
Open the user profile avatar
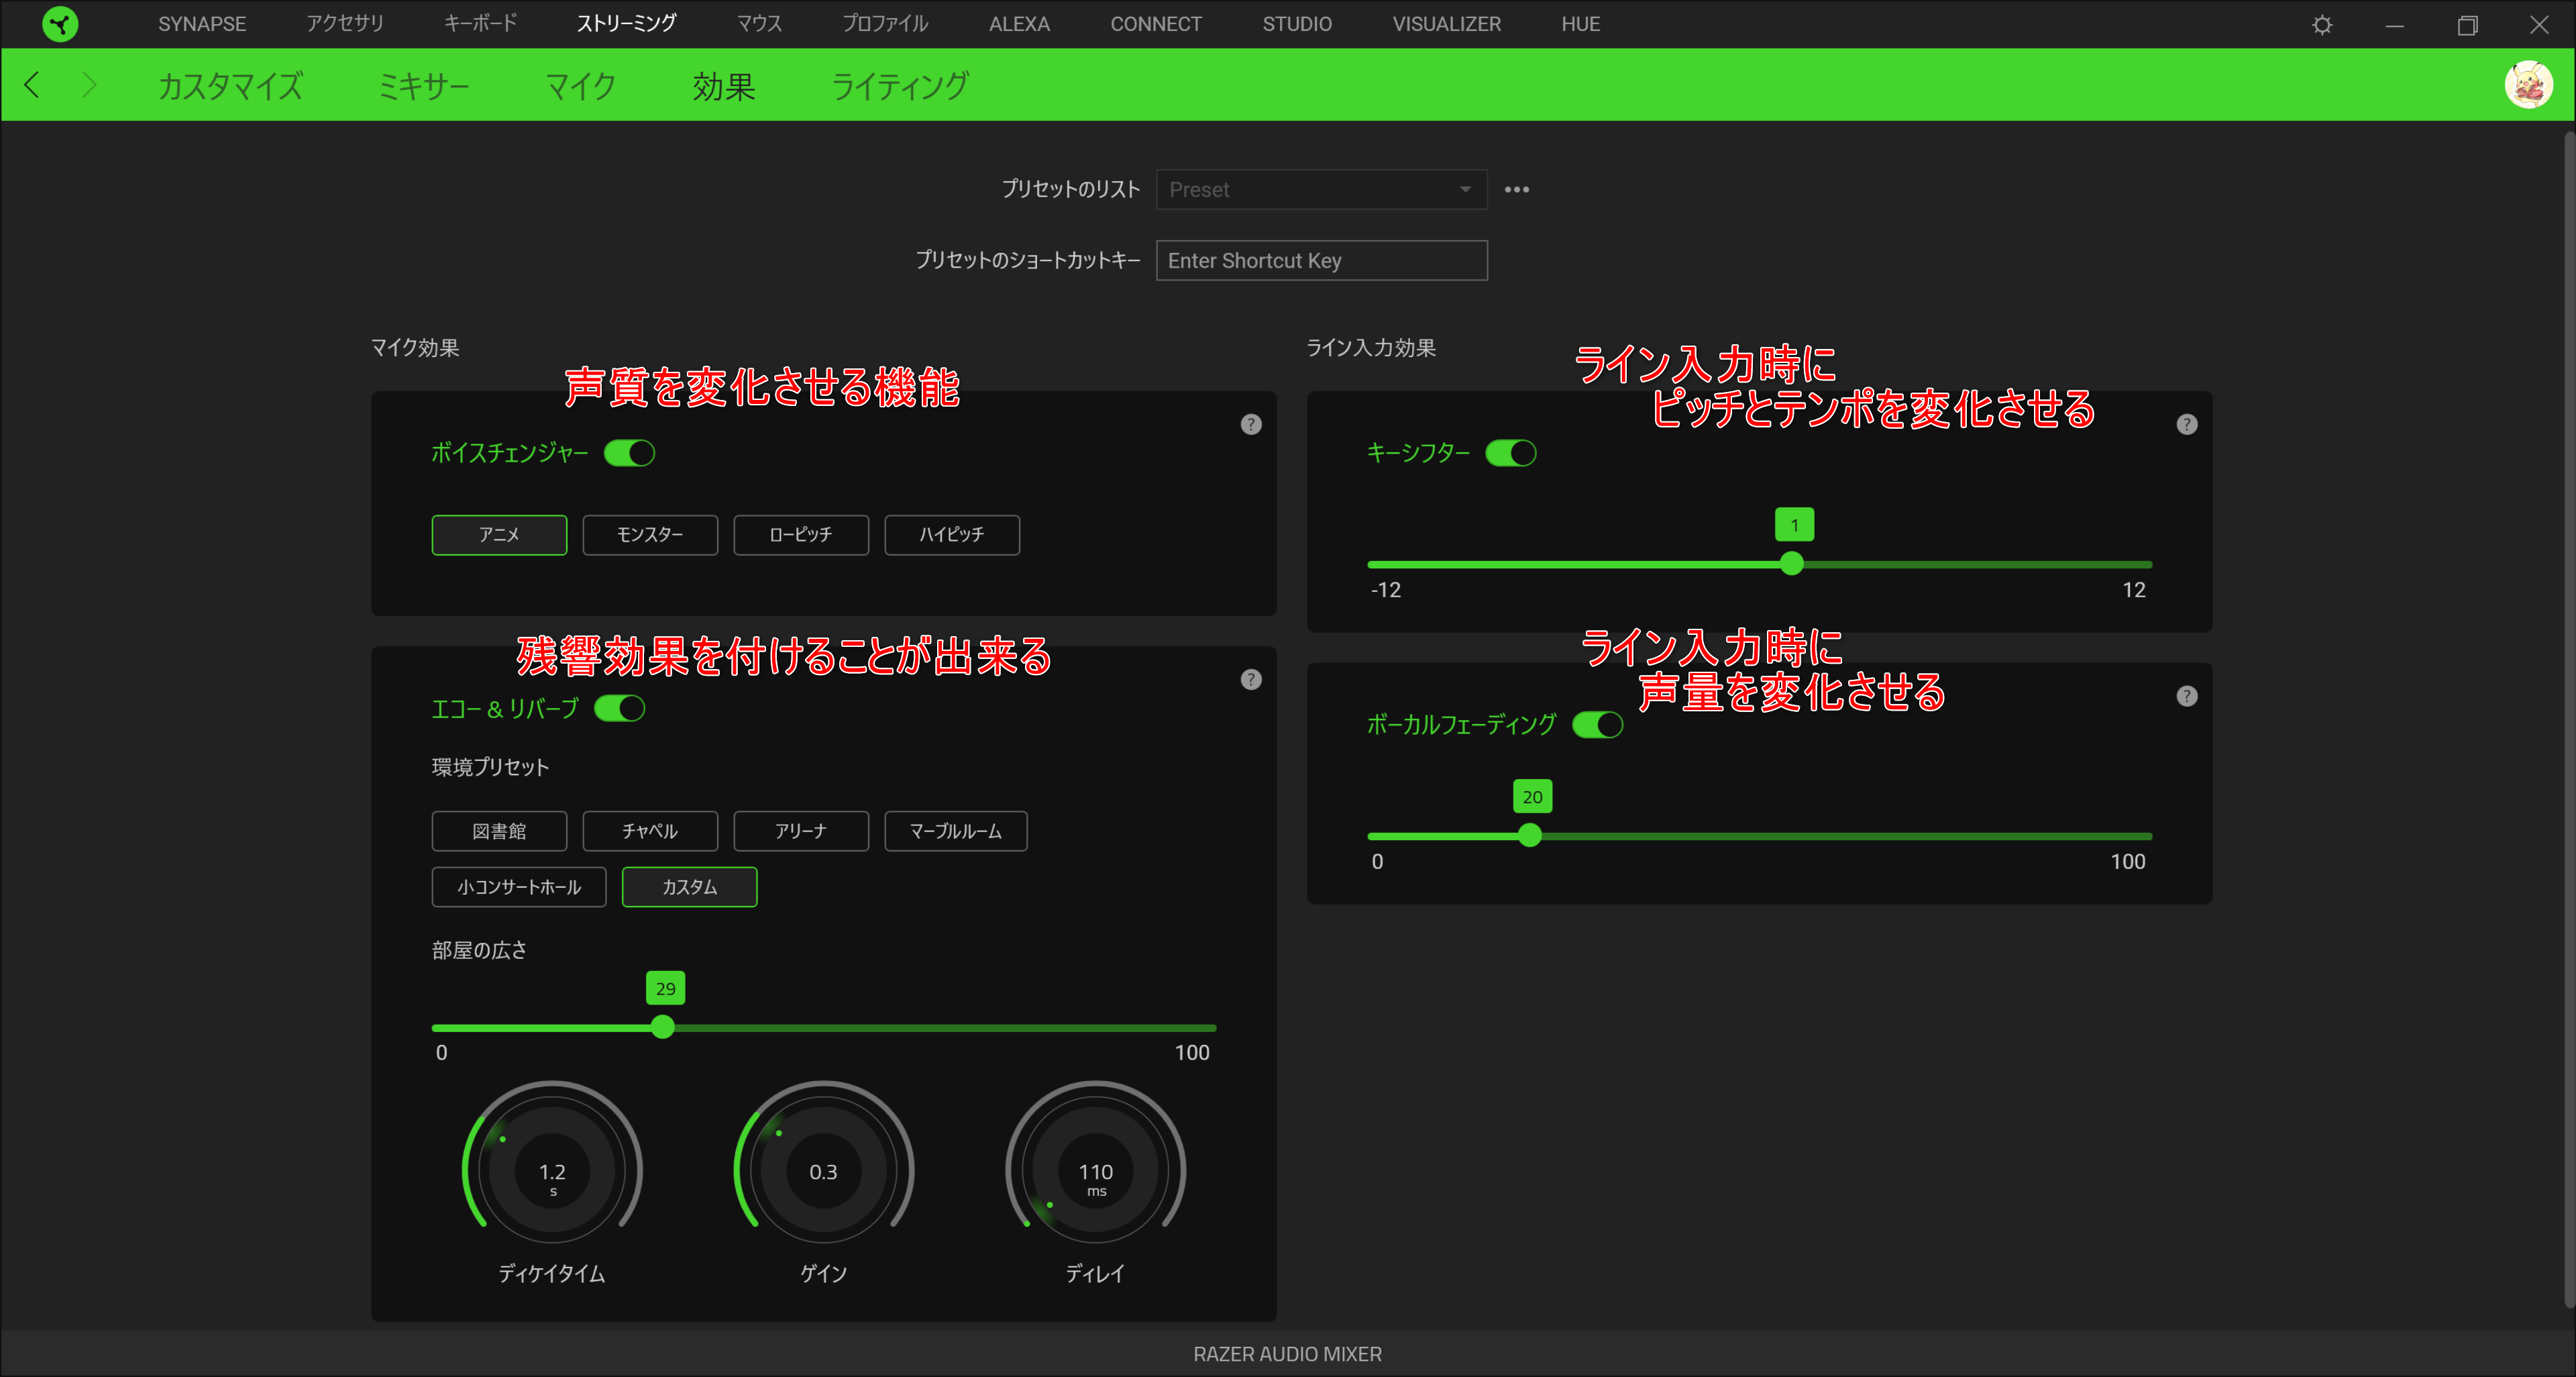(2528, 85)
